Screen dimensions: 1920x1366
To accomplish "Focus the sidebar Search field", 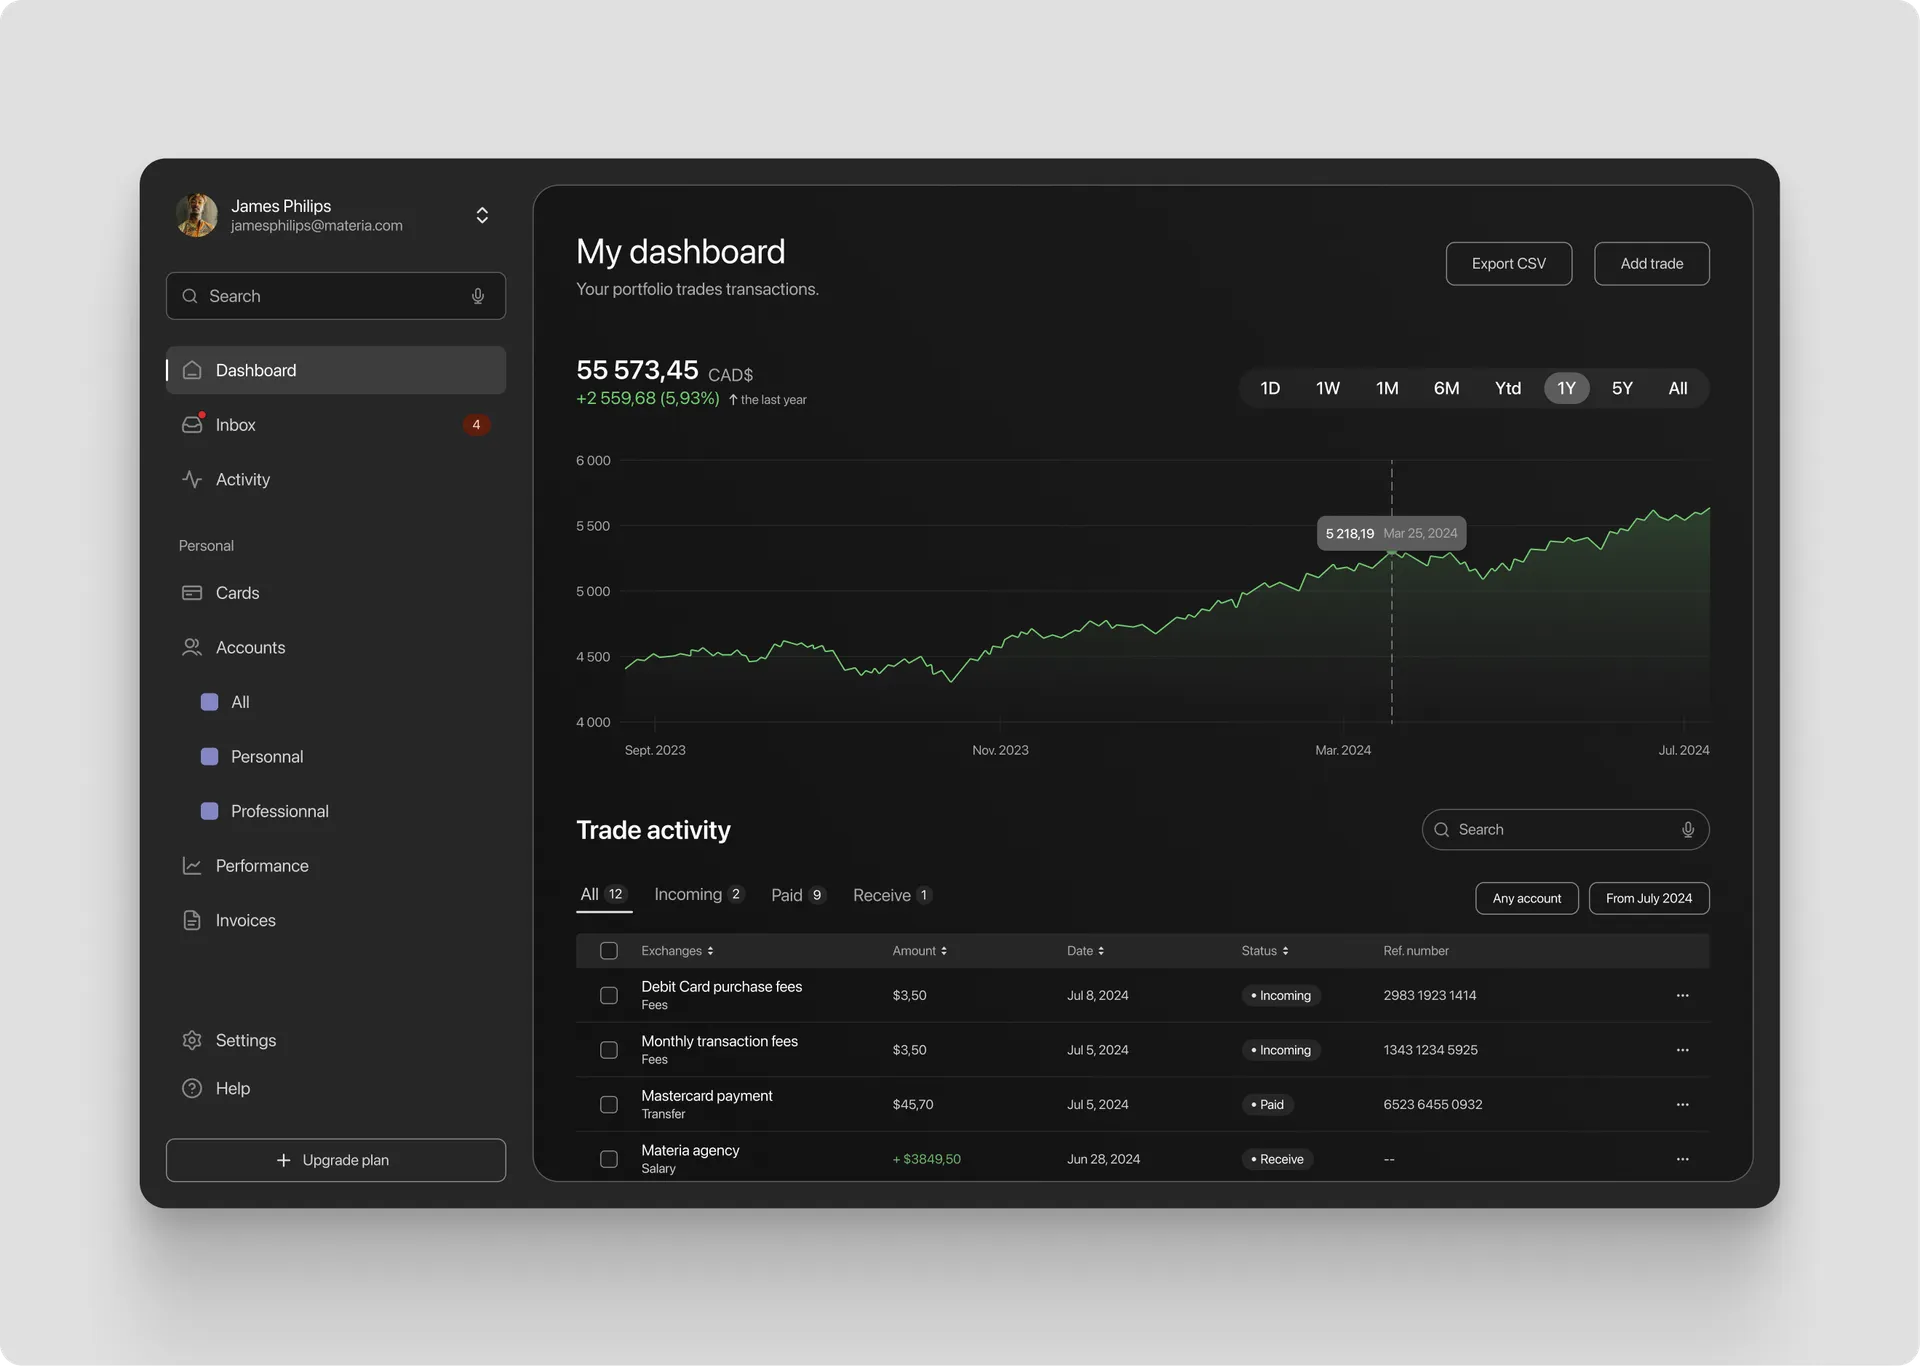I will (336, 296).
